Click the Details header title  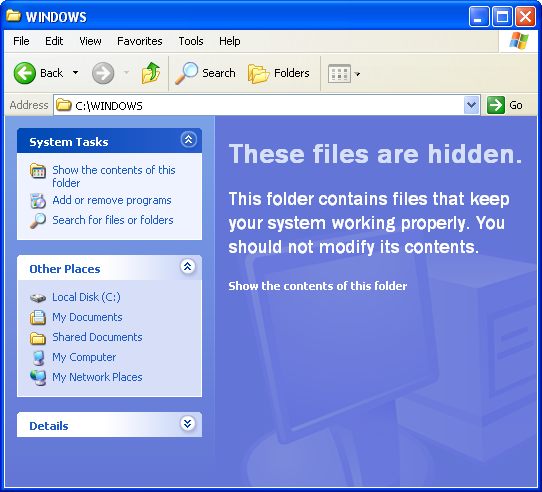pyautogui.click(x=49, y=426)
